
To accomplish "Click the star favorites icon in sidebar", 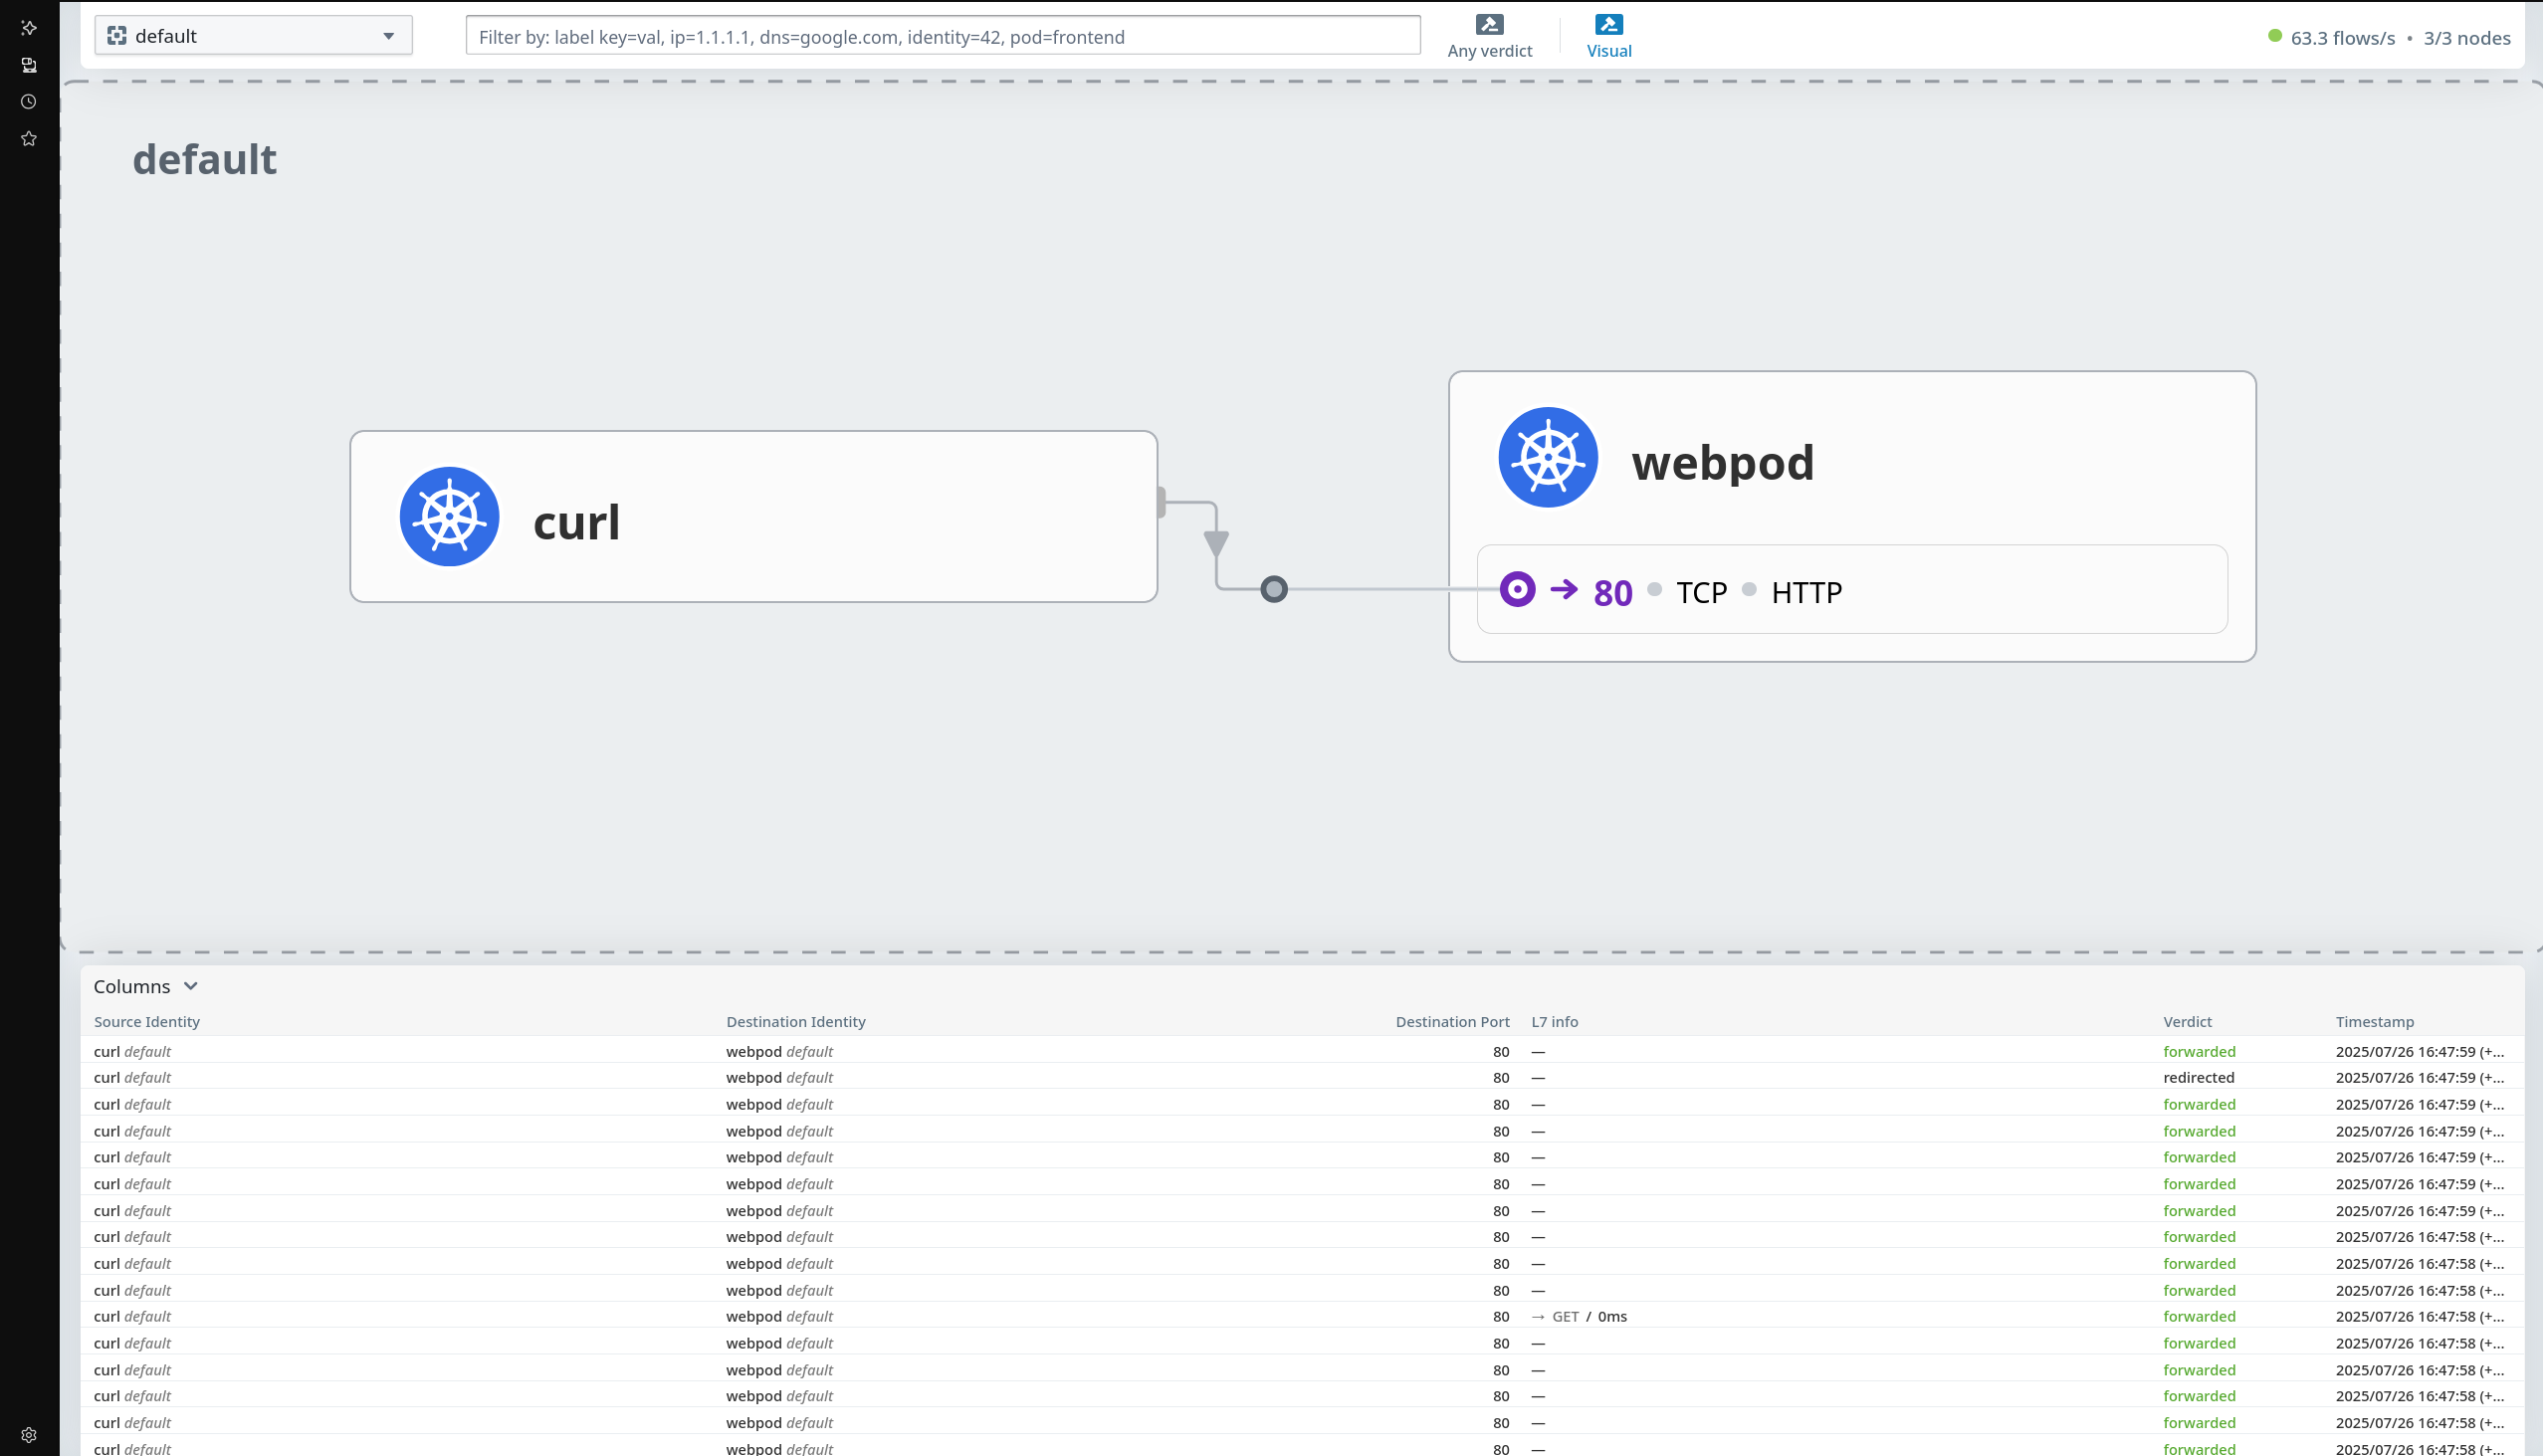I will (x=29, y=139).
